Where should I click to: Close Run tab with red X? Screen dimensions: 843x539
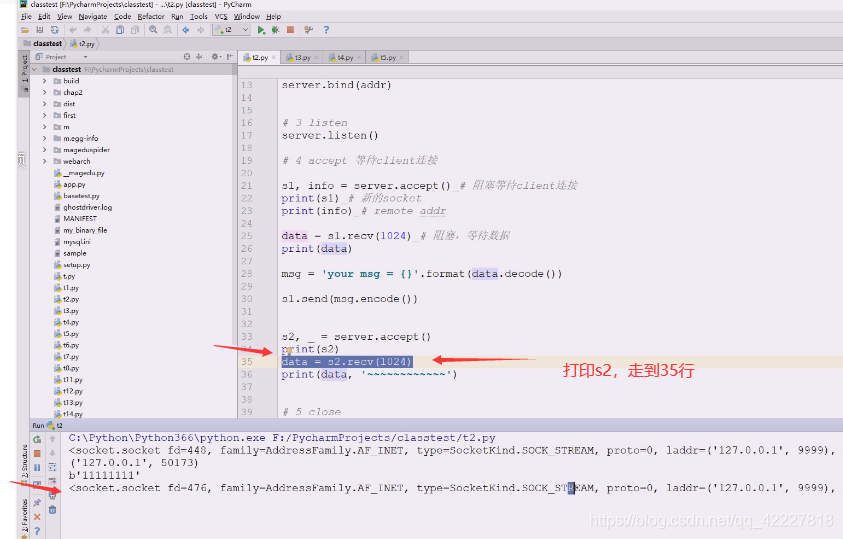(x=37, y=517)
